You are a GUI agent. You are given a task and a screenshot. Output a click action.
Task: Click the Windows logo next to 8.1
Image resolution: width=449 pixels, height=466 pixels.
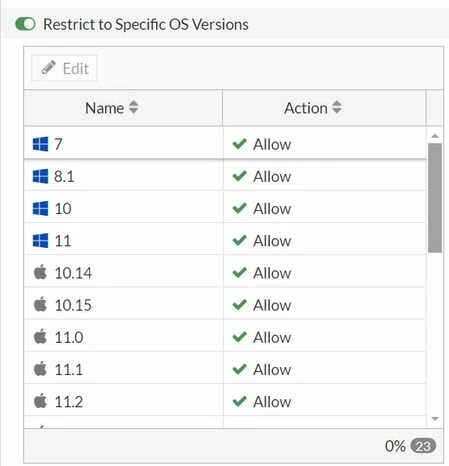pos(40,176)
